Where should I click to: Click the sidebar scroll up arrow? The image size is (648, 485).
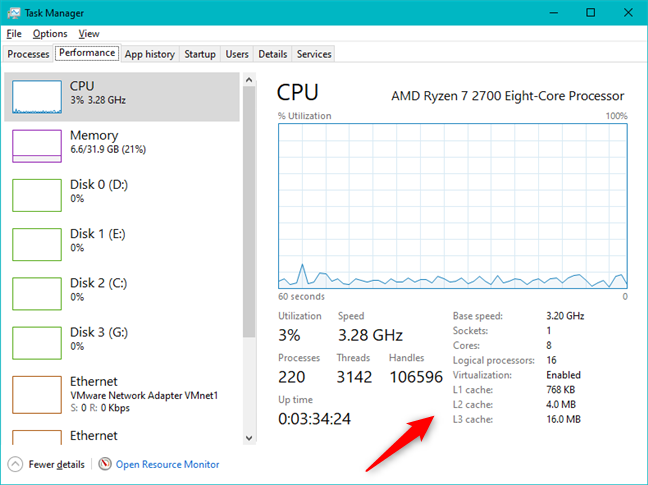[x=249, y=80]
